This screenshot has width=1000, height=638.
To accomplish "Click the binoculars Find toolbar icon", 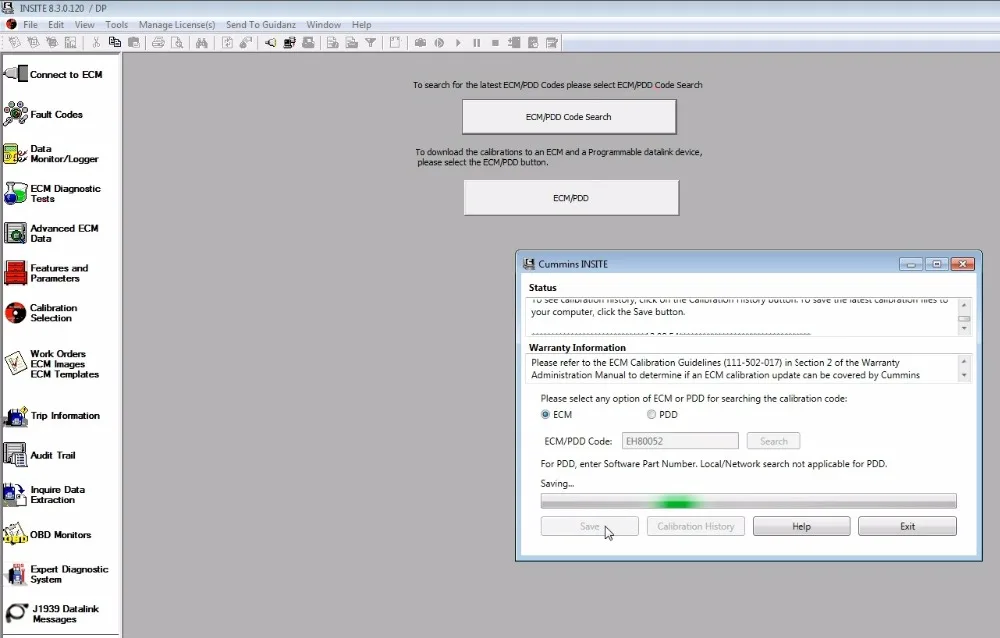I will [x=202, y=43].
